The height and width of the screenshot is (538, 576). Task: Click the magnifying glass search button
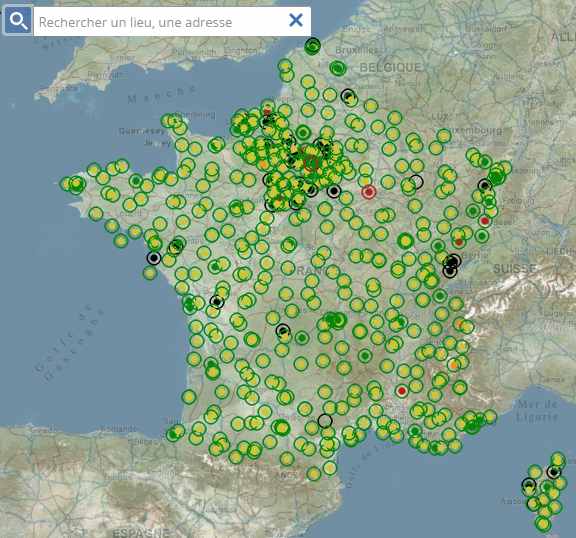(18, 21)
